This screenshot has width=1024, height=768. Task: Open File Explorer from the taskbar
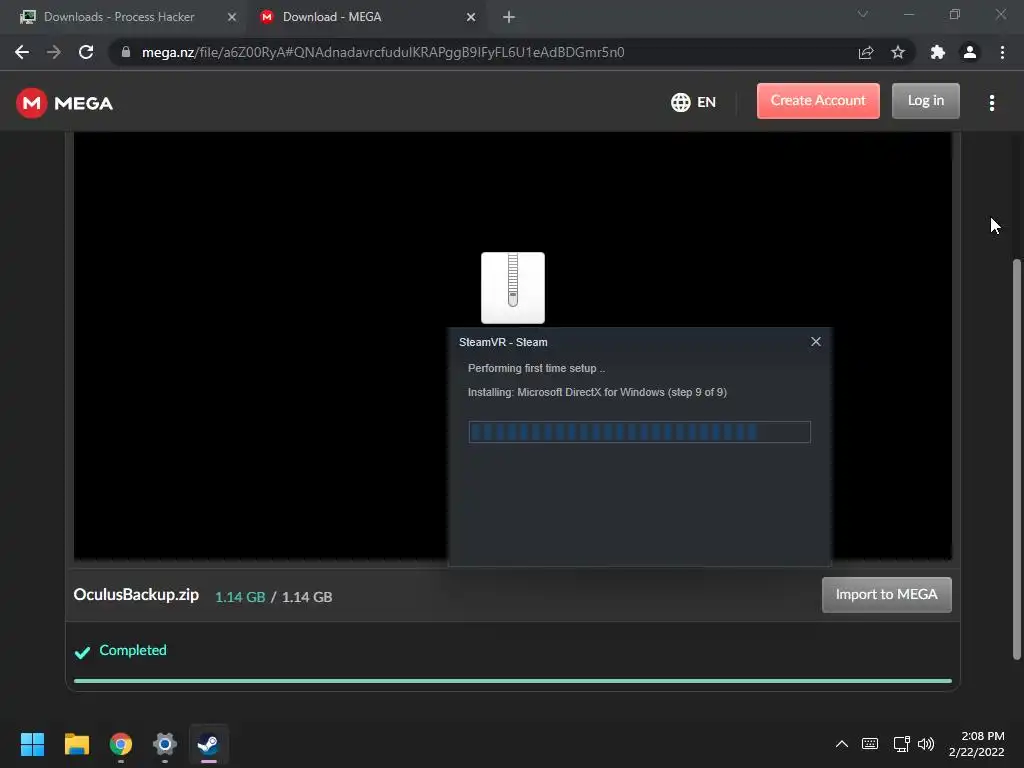click(x=76, y=744)
